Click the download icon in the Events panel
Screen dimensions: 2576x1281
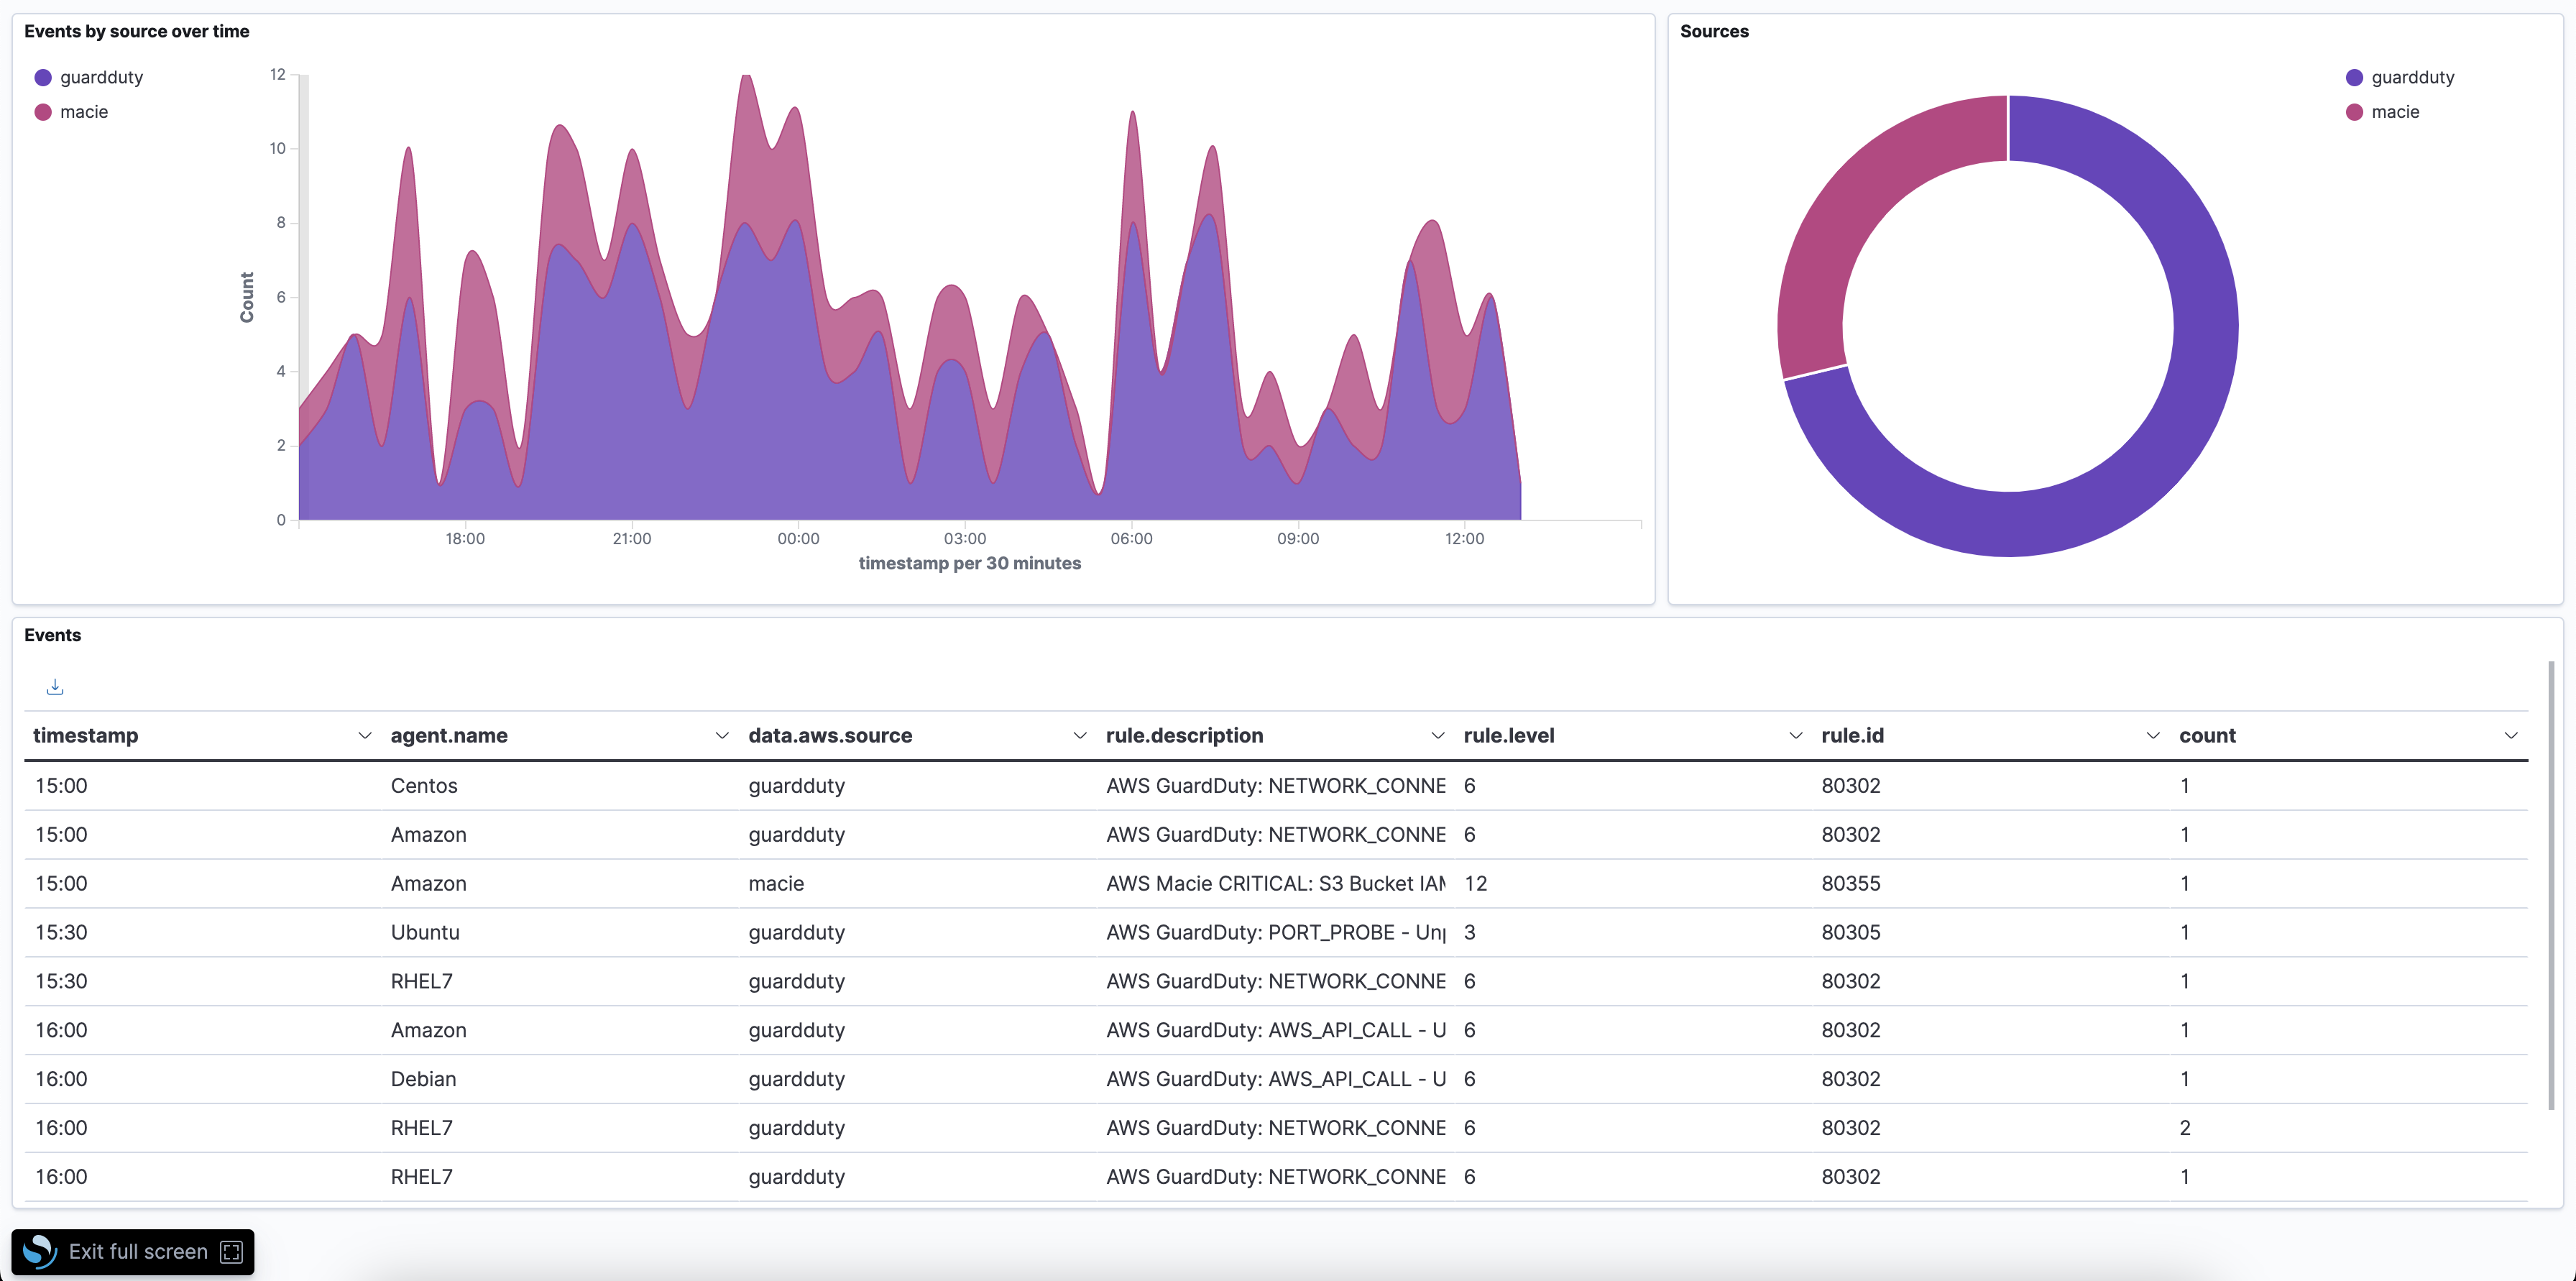click(x=55, y=687)
